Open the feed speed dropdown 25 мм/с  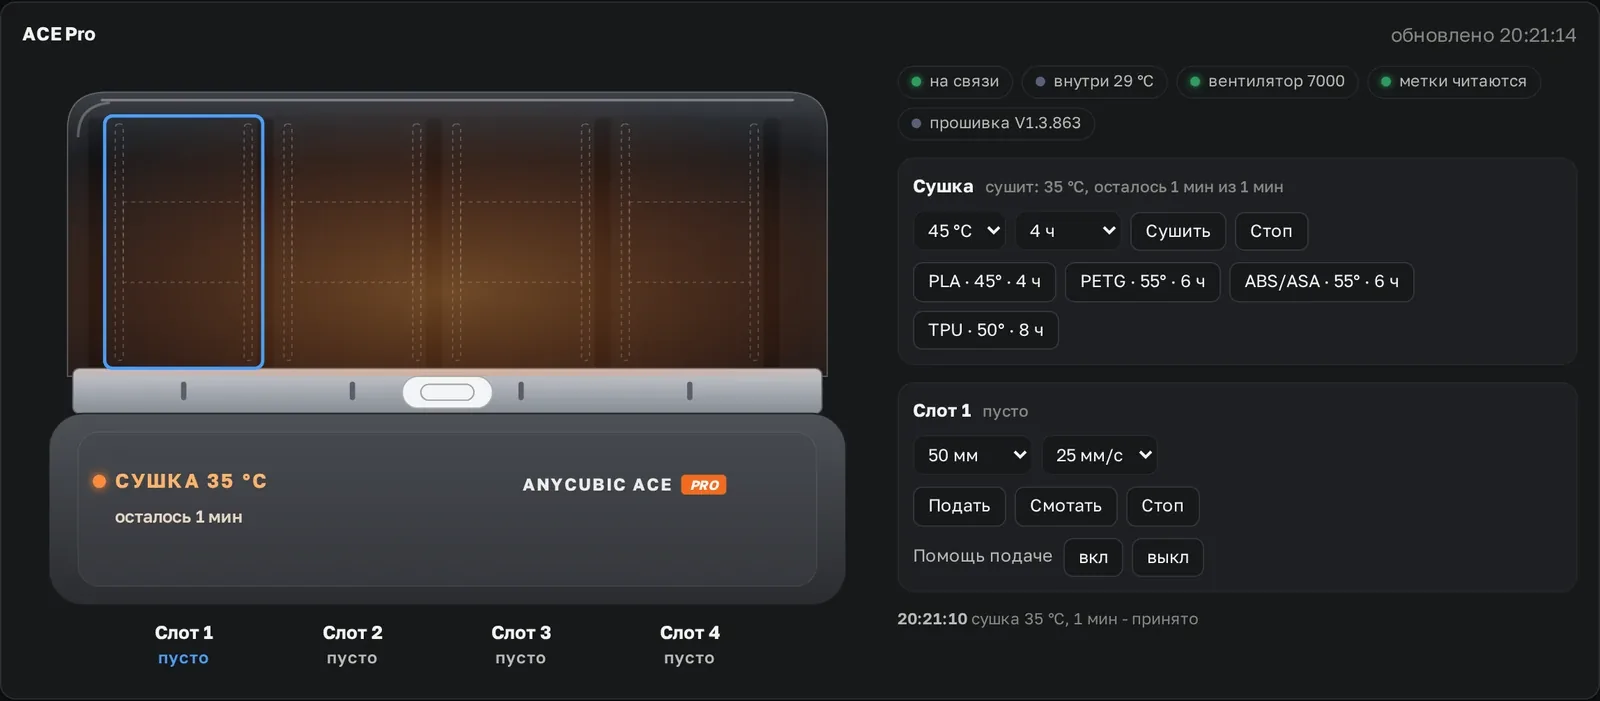point(1099,455)
